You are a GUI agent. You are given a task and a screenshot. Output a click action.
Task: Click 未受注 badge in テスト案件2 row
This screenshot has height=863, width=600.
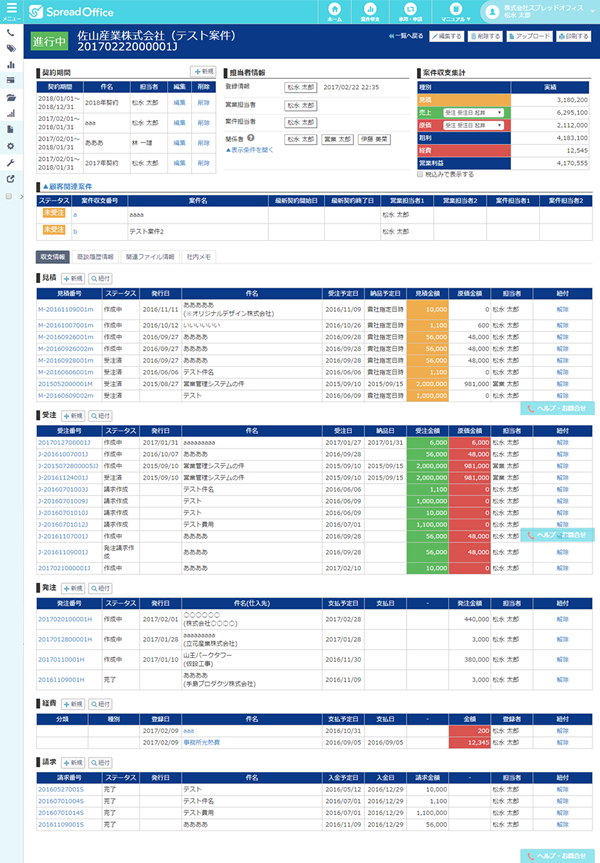(x=54, y=230)
